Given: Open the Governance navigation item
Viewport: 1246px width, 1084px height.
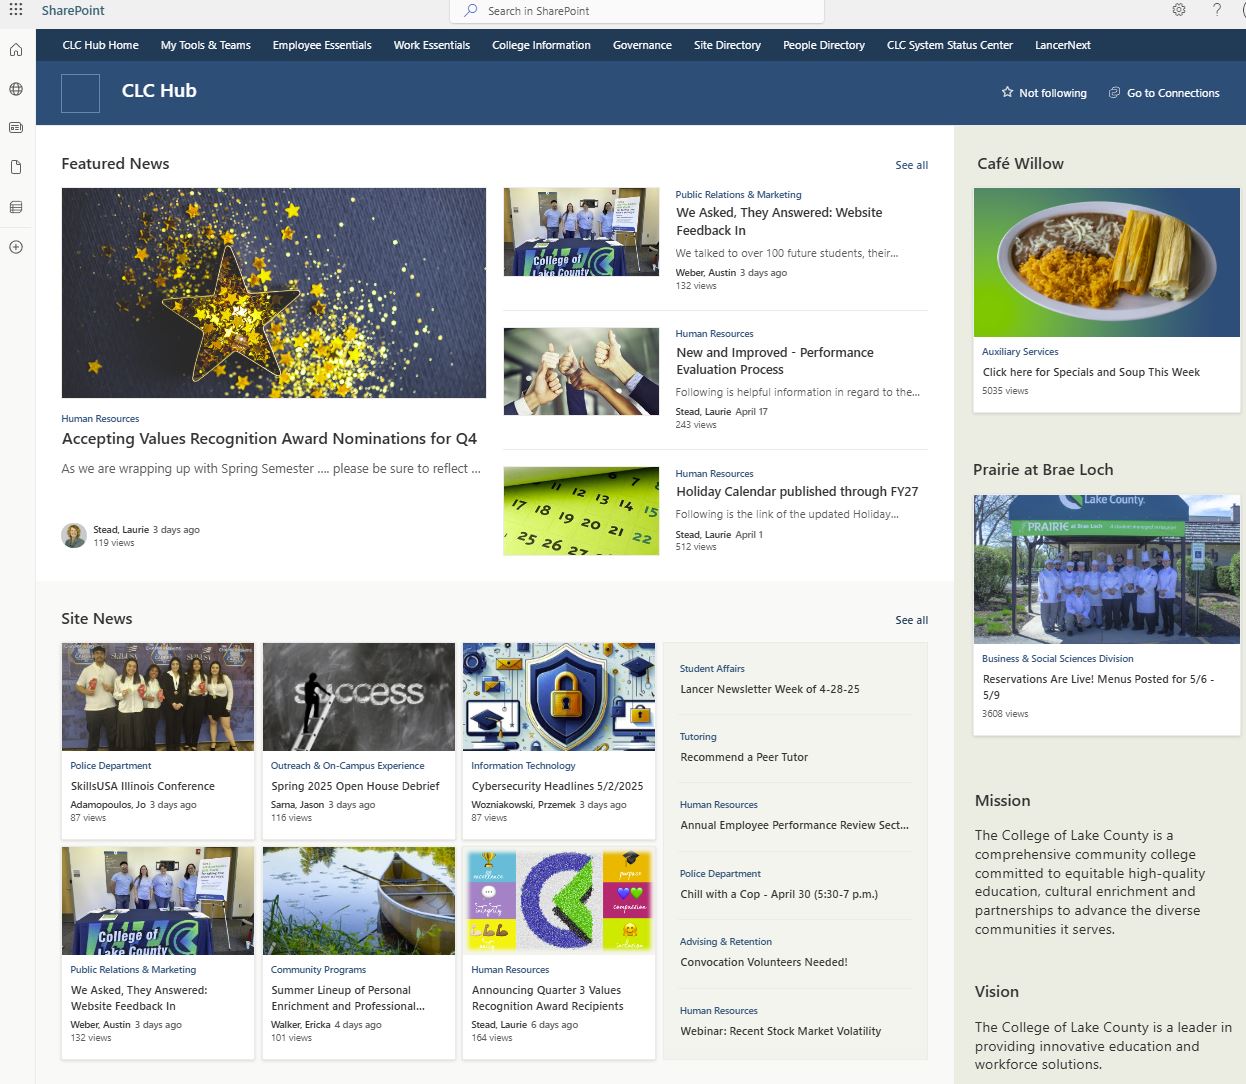Looking at the screenshot, I should 642,45.
